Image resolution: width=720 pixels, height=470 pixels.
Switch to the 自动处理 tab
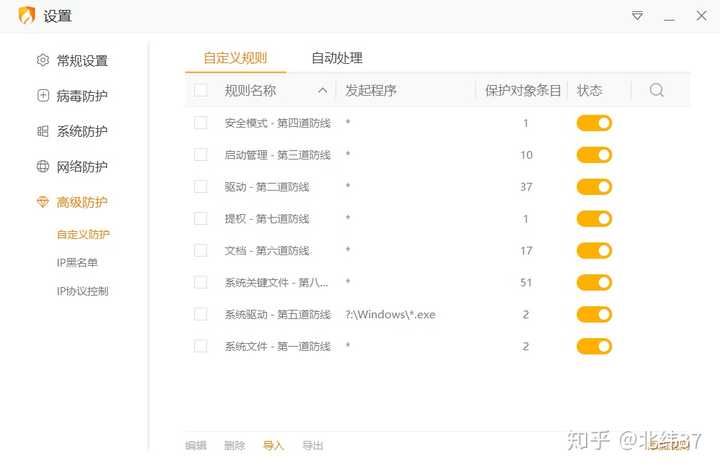click(x=336, y=58)
